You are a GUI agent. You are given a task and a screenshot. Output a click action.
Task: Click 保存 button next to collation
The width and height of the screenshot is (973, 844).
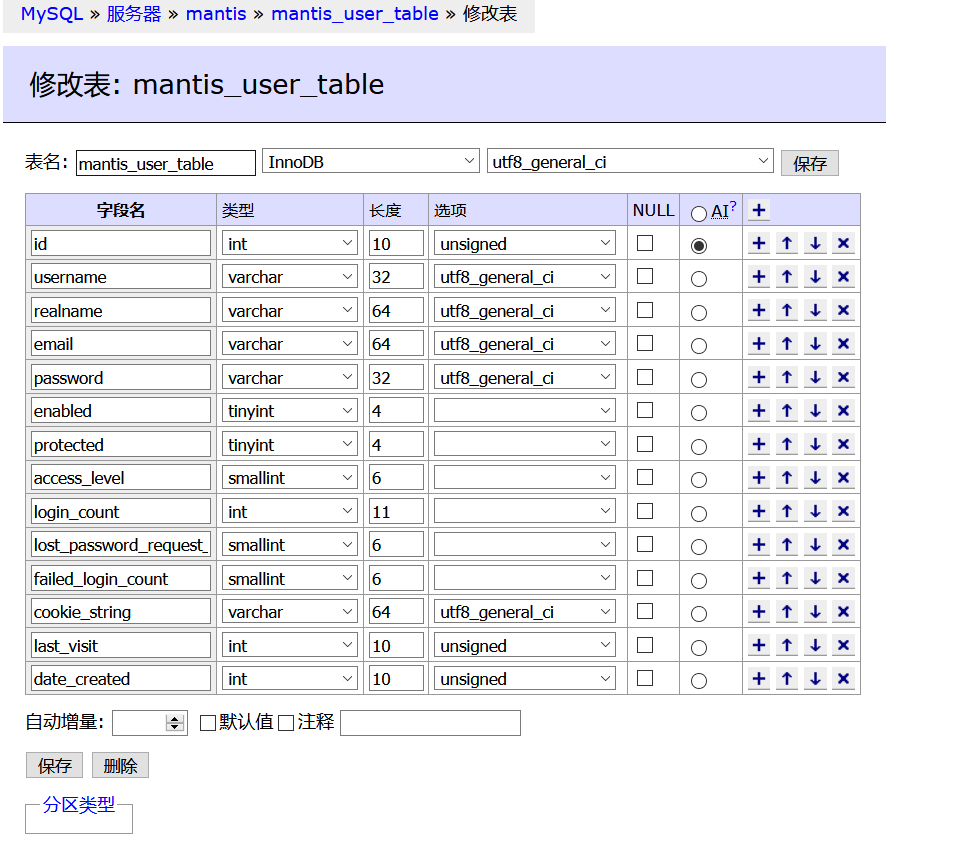[x=810, y=163]
